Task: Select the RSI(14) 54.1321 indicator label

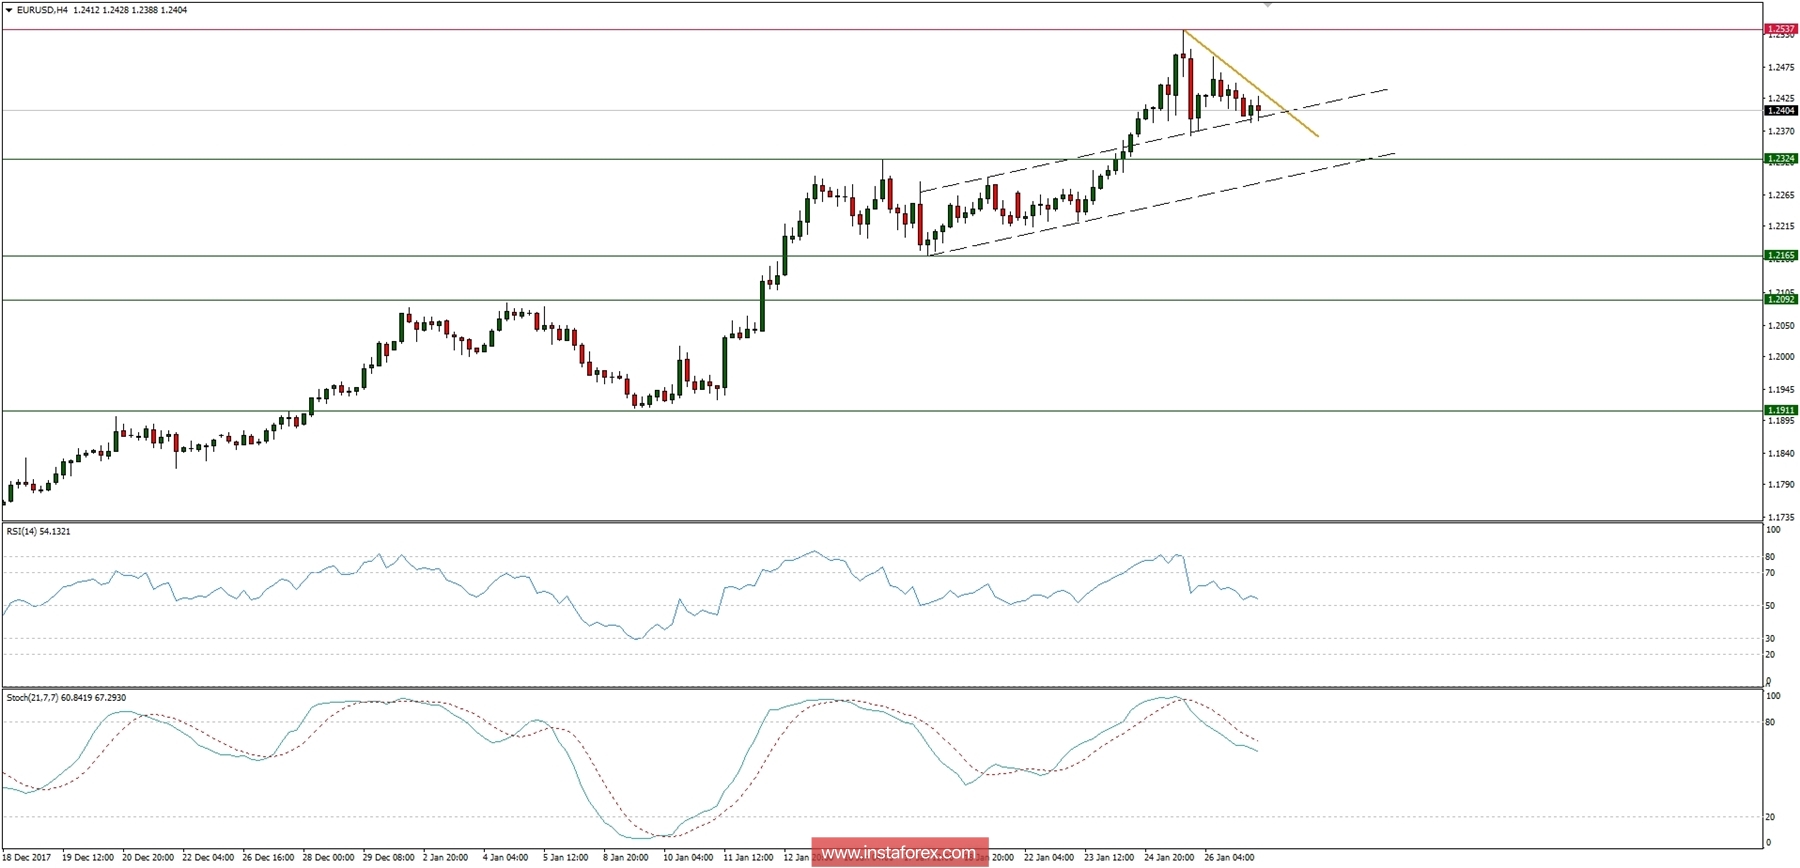Action: (x=39, y=532)
